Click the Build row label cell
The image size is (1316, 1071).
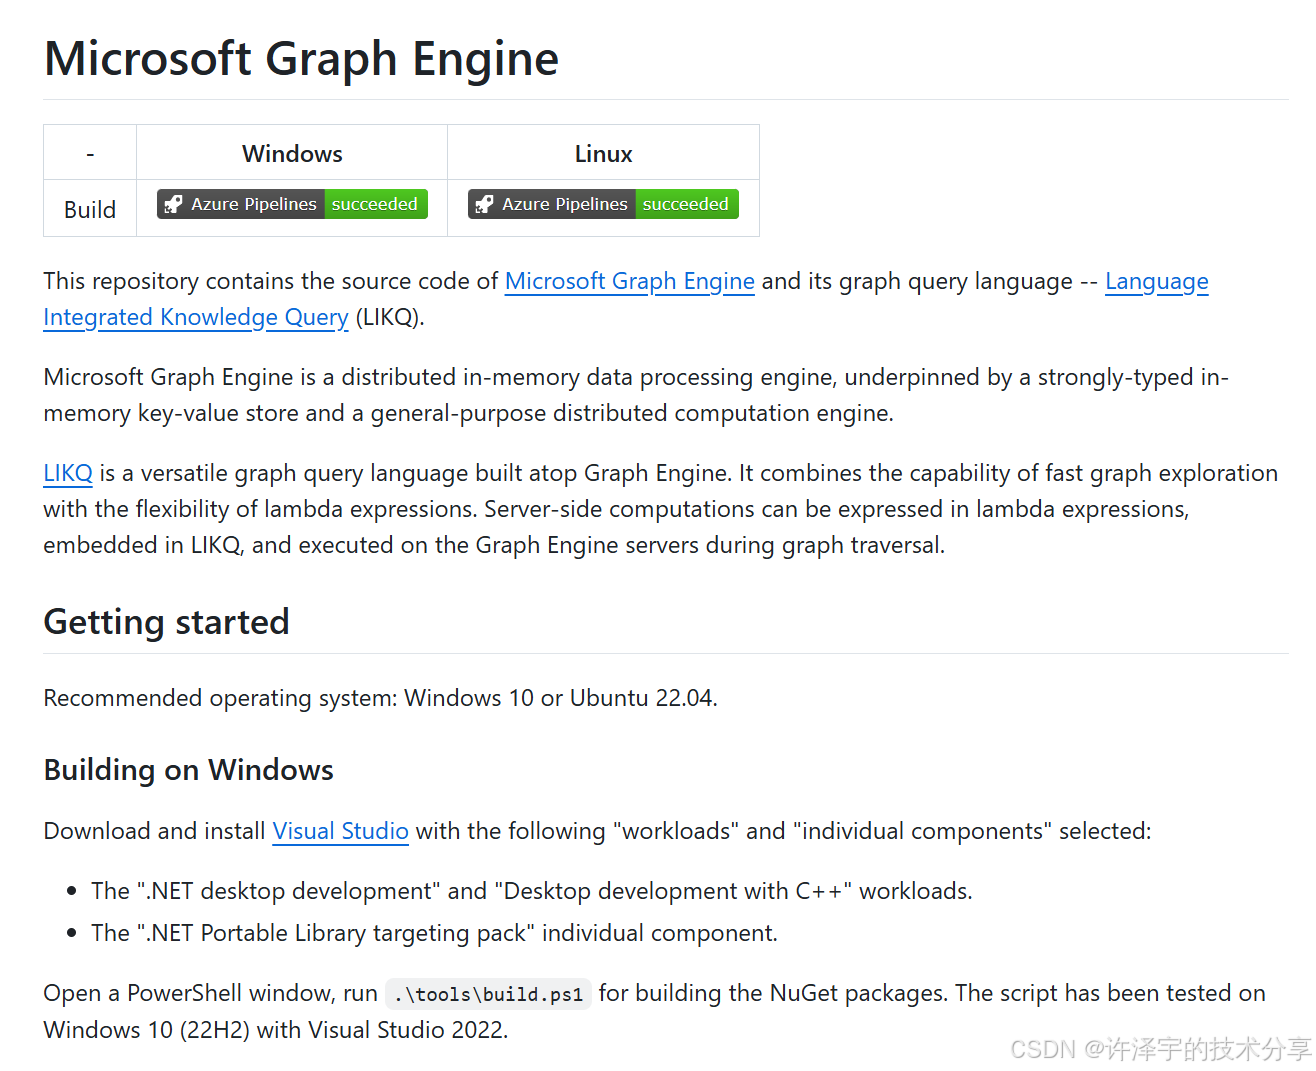tap(90, 209)
